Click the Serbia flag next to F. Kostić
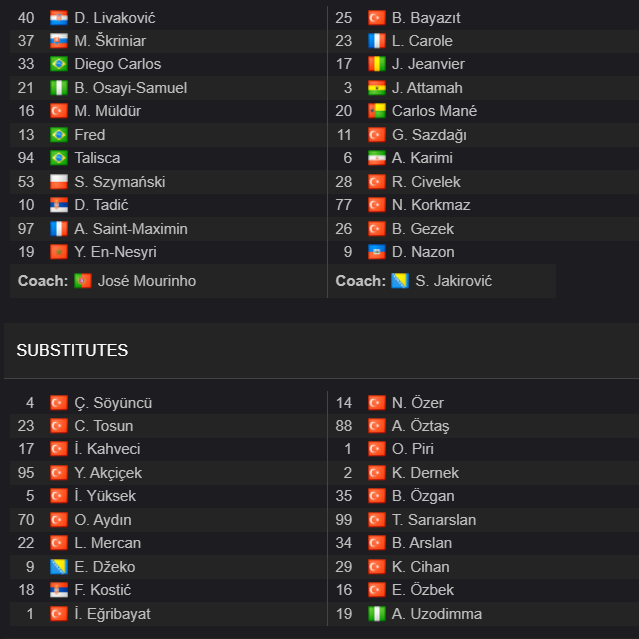639x639 pixels. pos(59,590)
